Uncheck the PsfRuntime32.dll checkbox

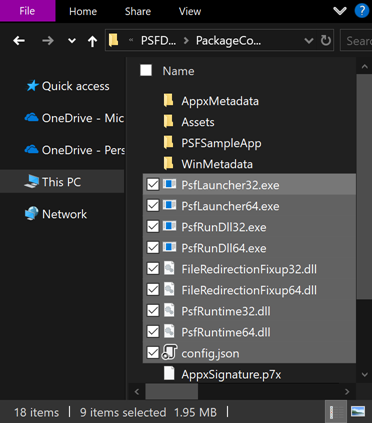[153, 311]
